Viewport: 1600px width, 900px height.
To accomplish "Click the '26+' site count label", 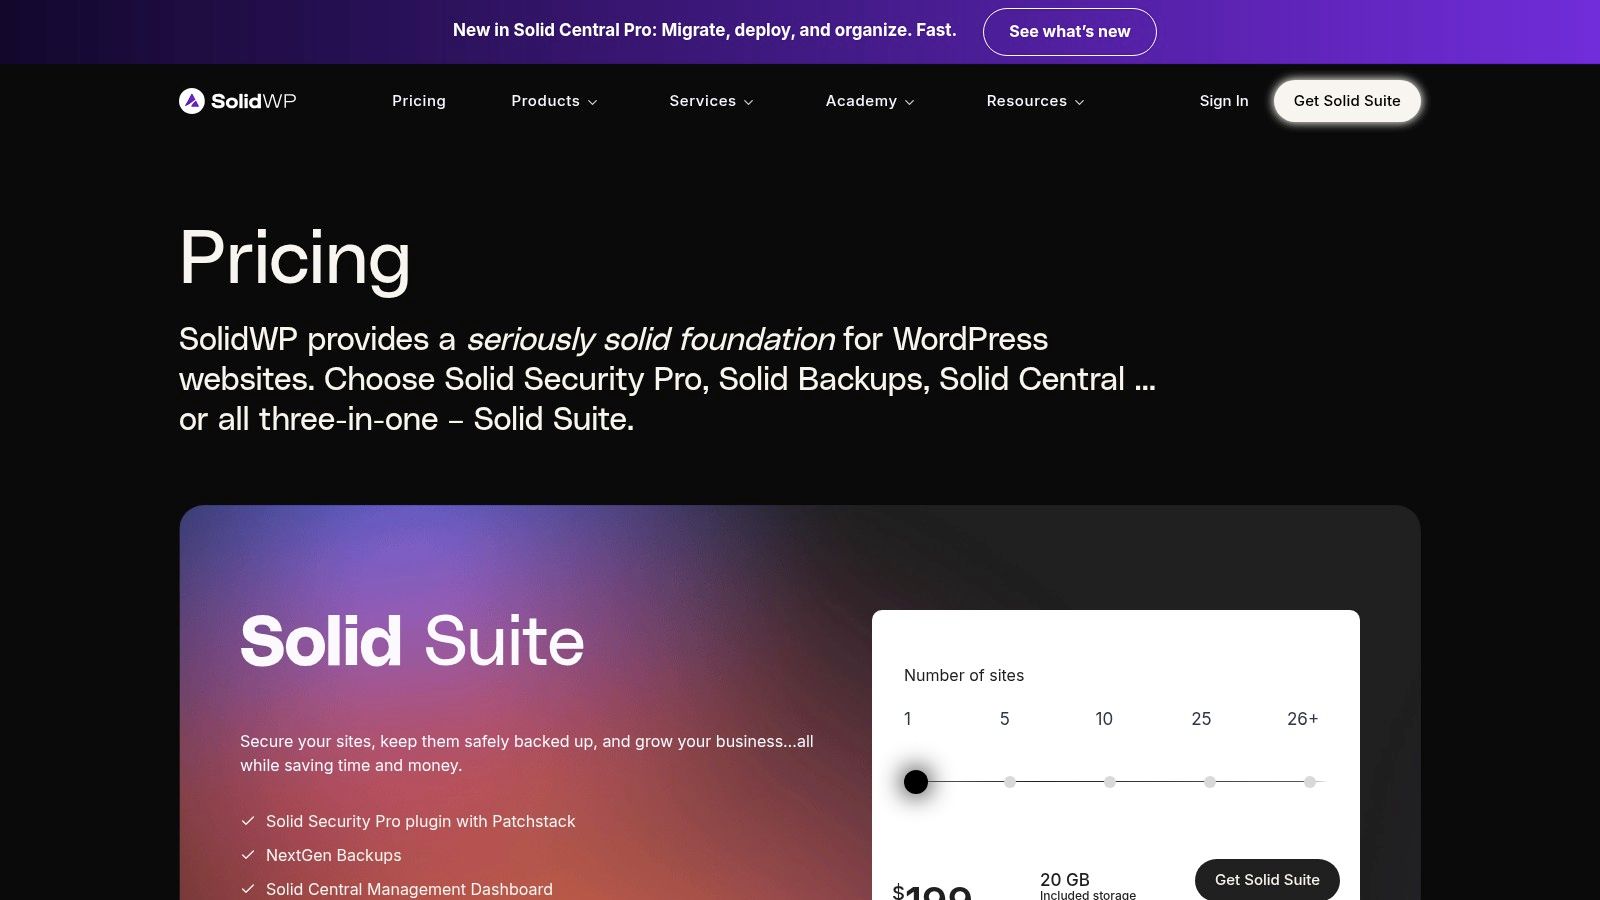I will coord(1302,719).
